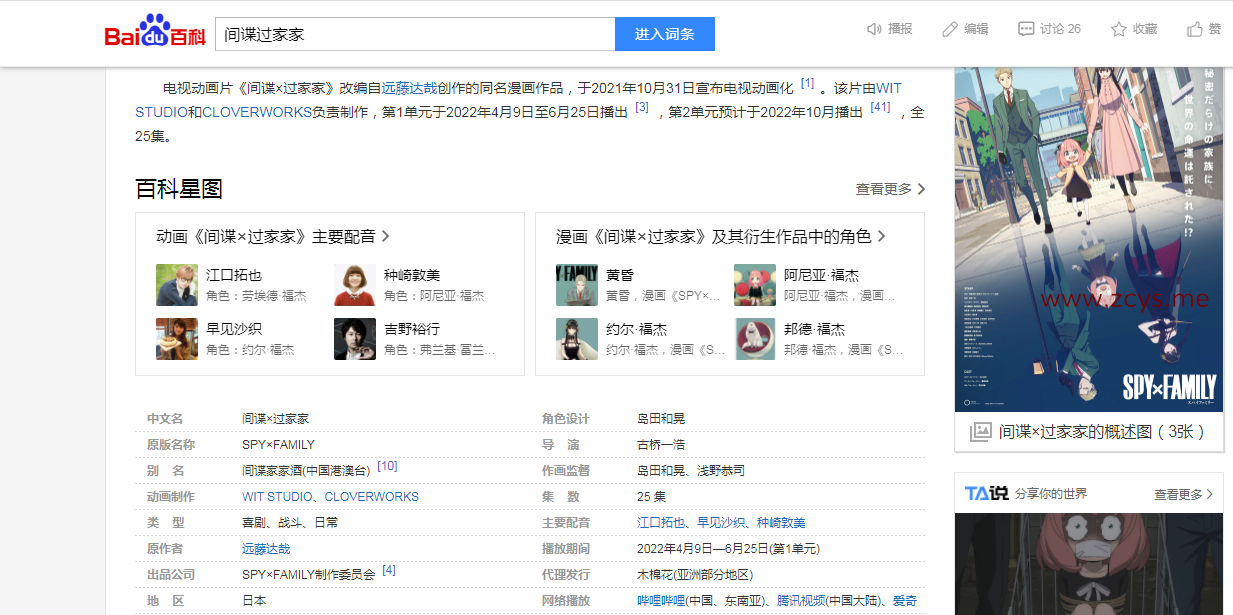Select the 古桥一浩 director value
This screenshot has width=1233, height=615.
coord(661,445)
